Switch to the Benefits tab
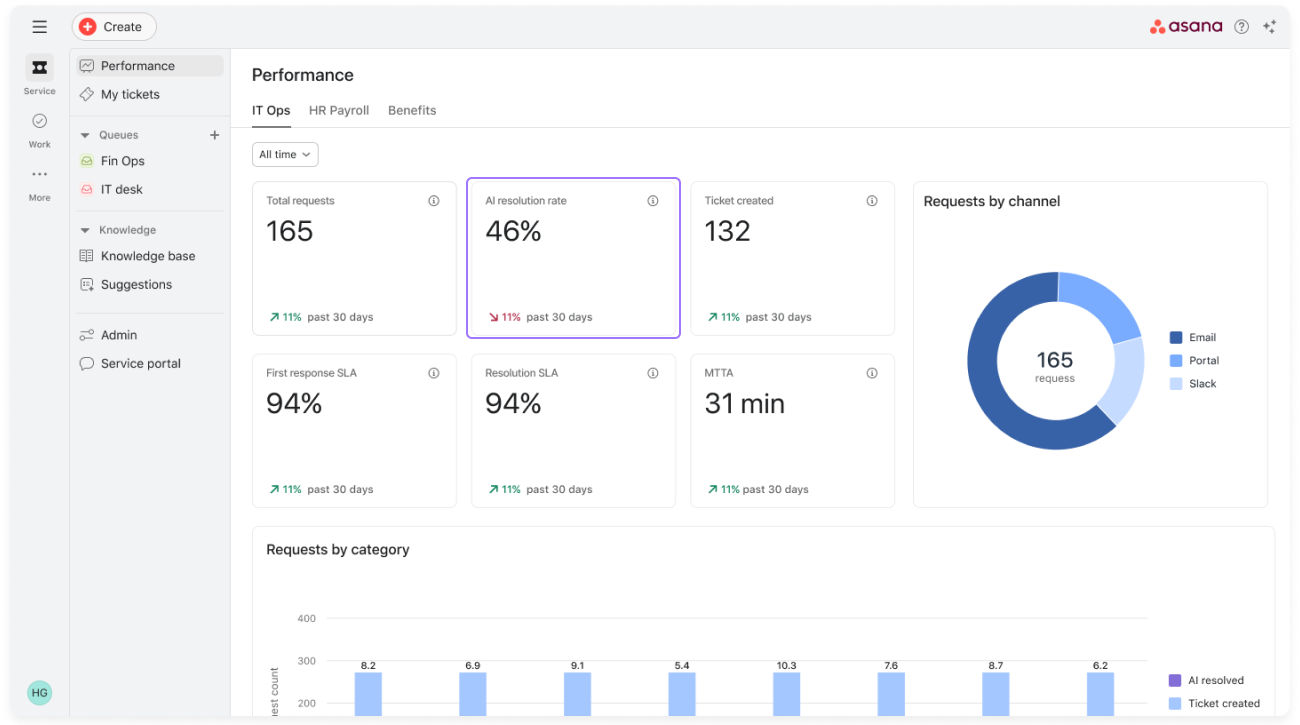Viewport: 1300px width, 725px height. [412, 111]
